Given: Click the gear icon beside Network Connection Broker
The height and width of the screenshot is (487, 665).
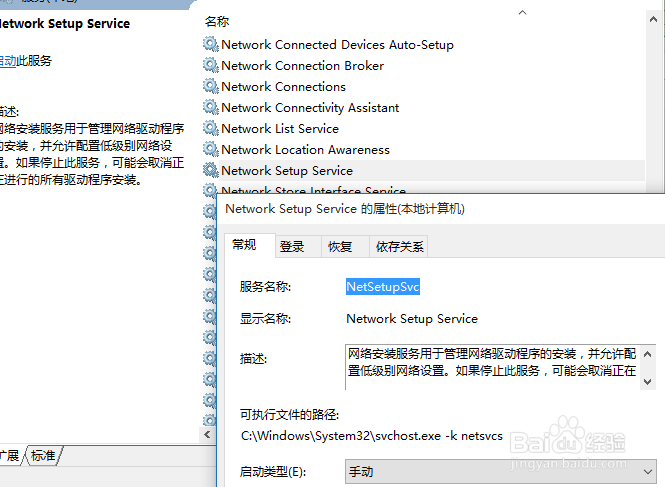Looking at the screenshot, I should (x=210, y=65).
